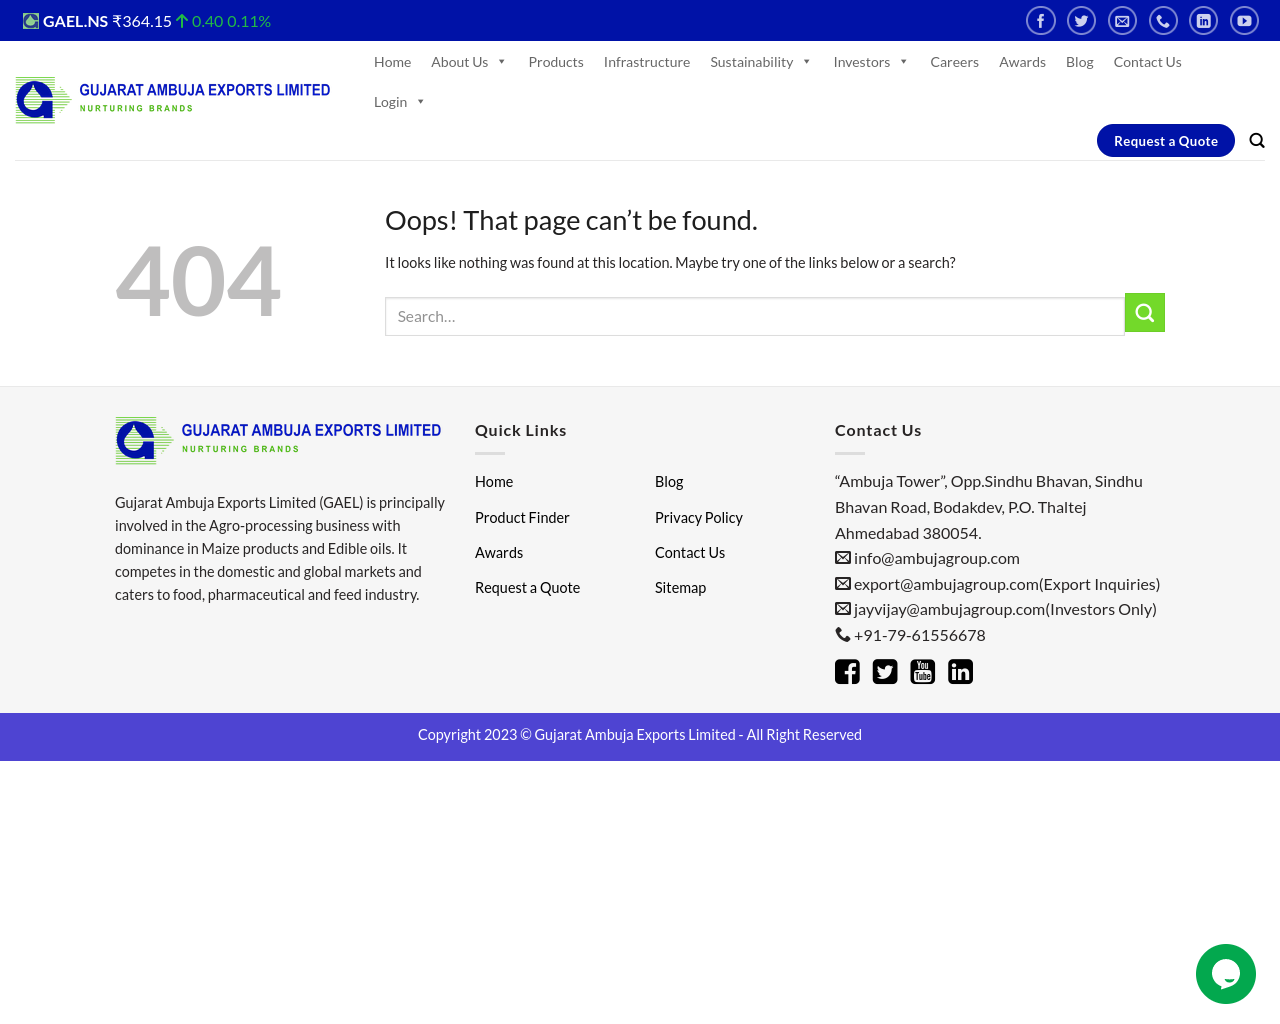Click the 'Oops! That page can't be found.' heading
The height and width of the screenshot is (1024, 1280).
571,220
